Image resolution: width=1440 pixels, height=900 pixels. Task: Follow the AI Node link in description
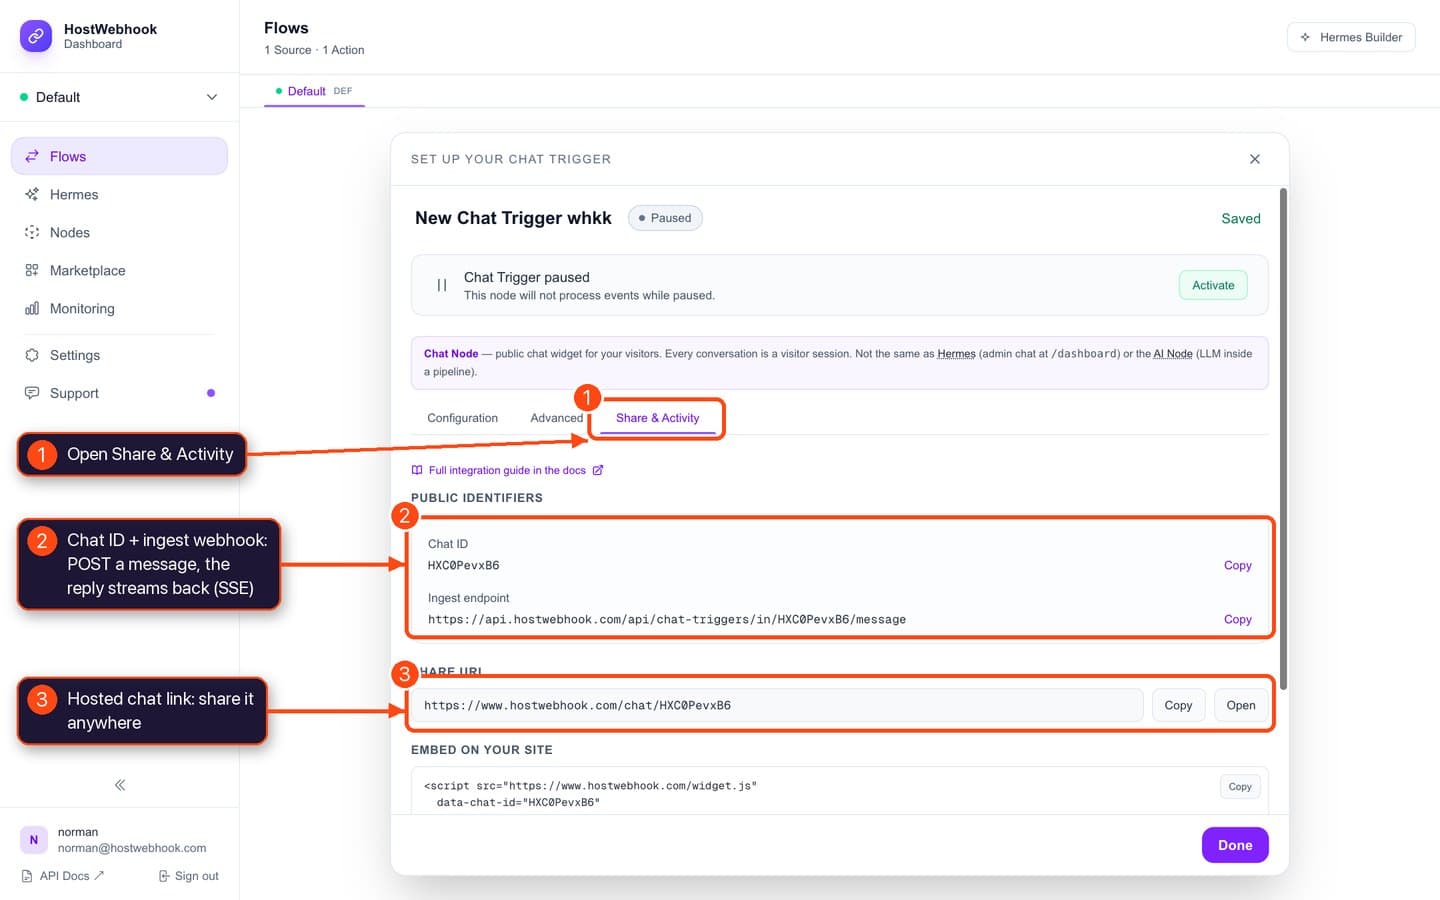(1173, 354)
